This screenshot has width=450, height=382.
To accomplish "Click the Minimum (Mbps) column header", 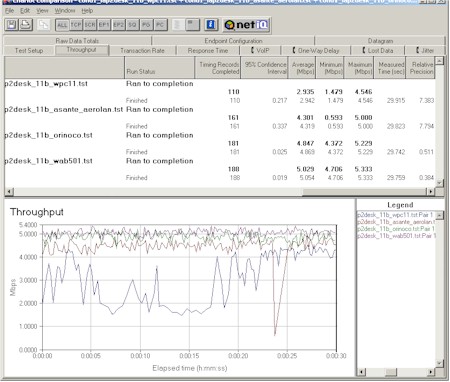I will click(330, 68).
